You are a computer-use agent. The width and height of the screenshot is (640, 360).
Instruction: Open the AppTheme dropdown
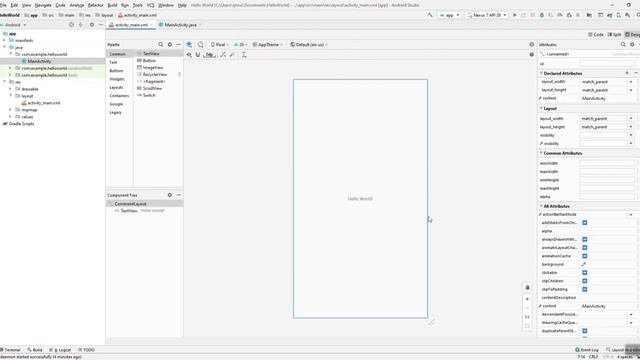pos(268,44)
